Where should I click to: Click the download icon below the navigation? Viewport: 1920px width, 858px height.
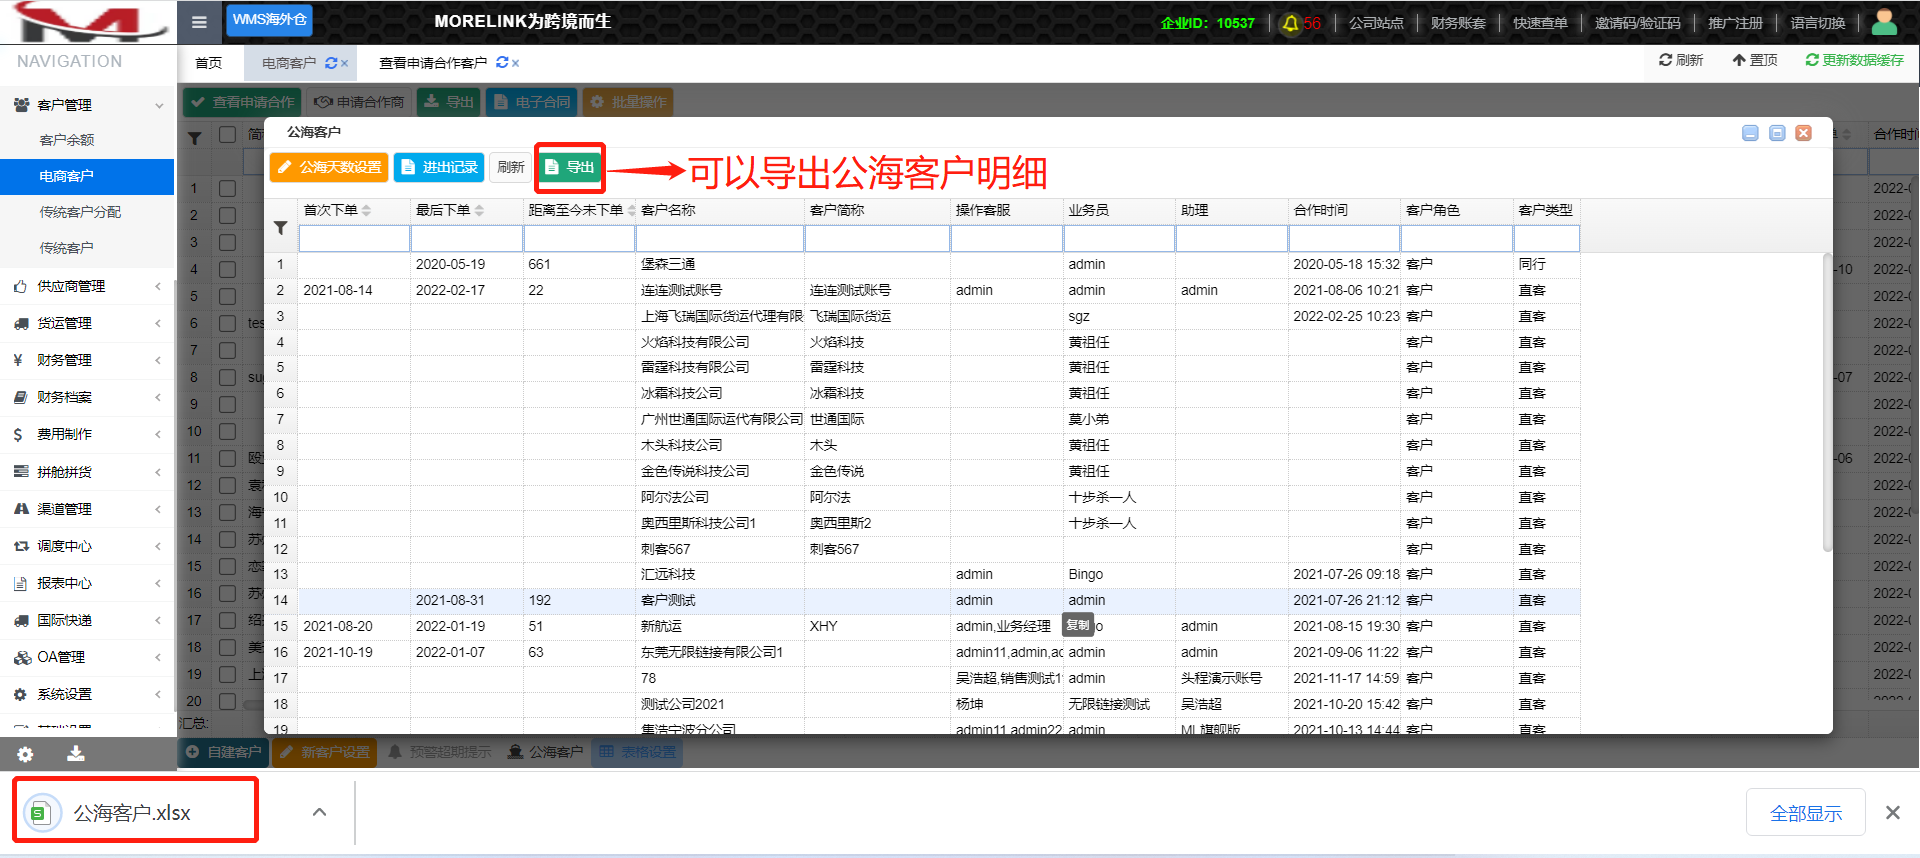(x=76, y=755)
